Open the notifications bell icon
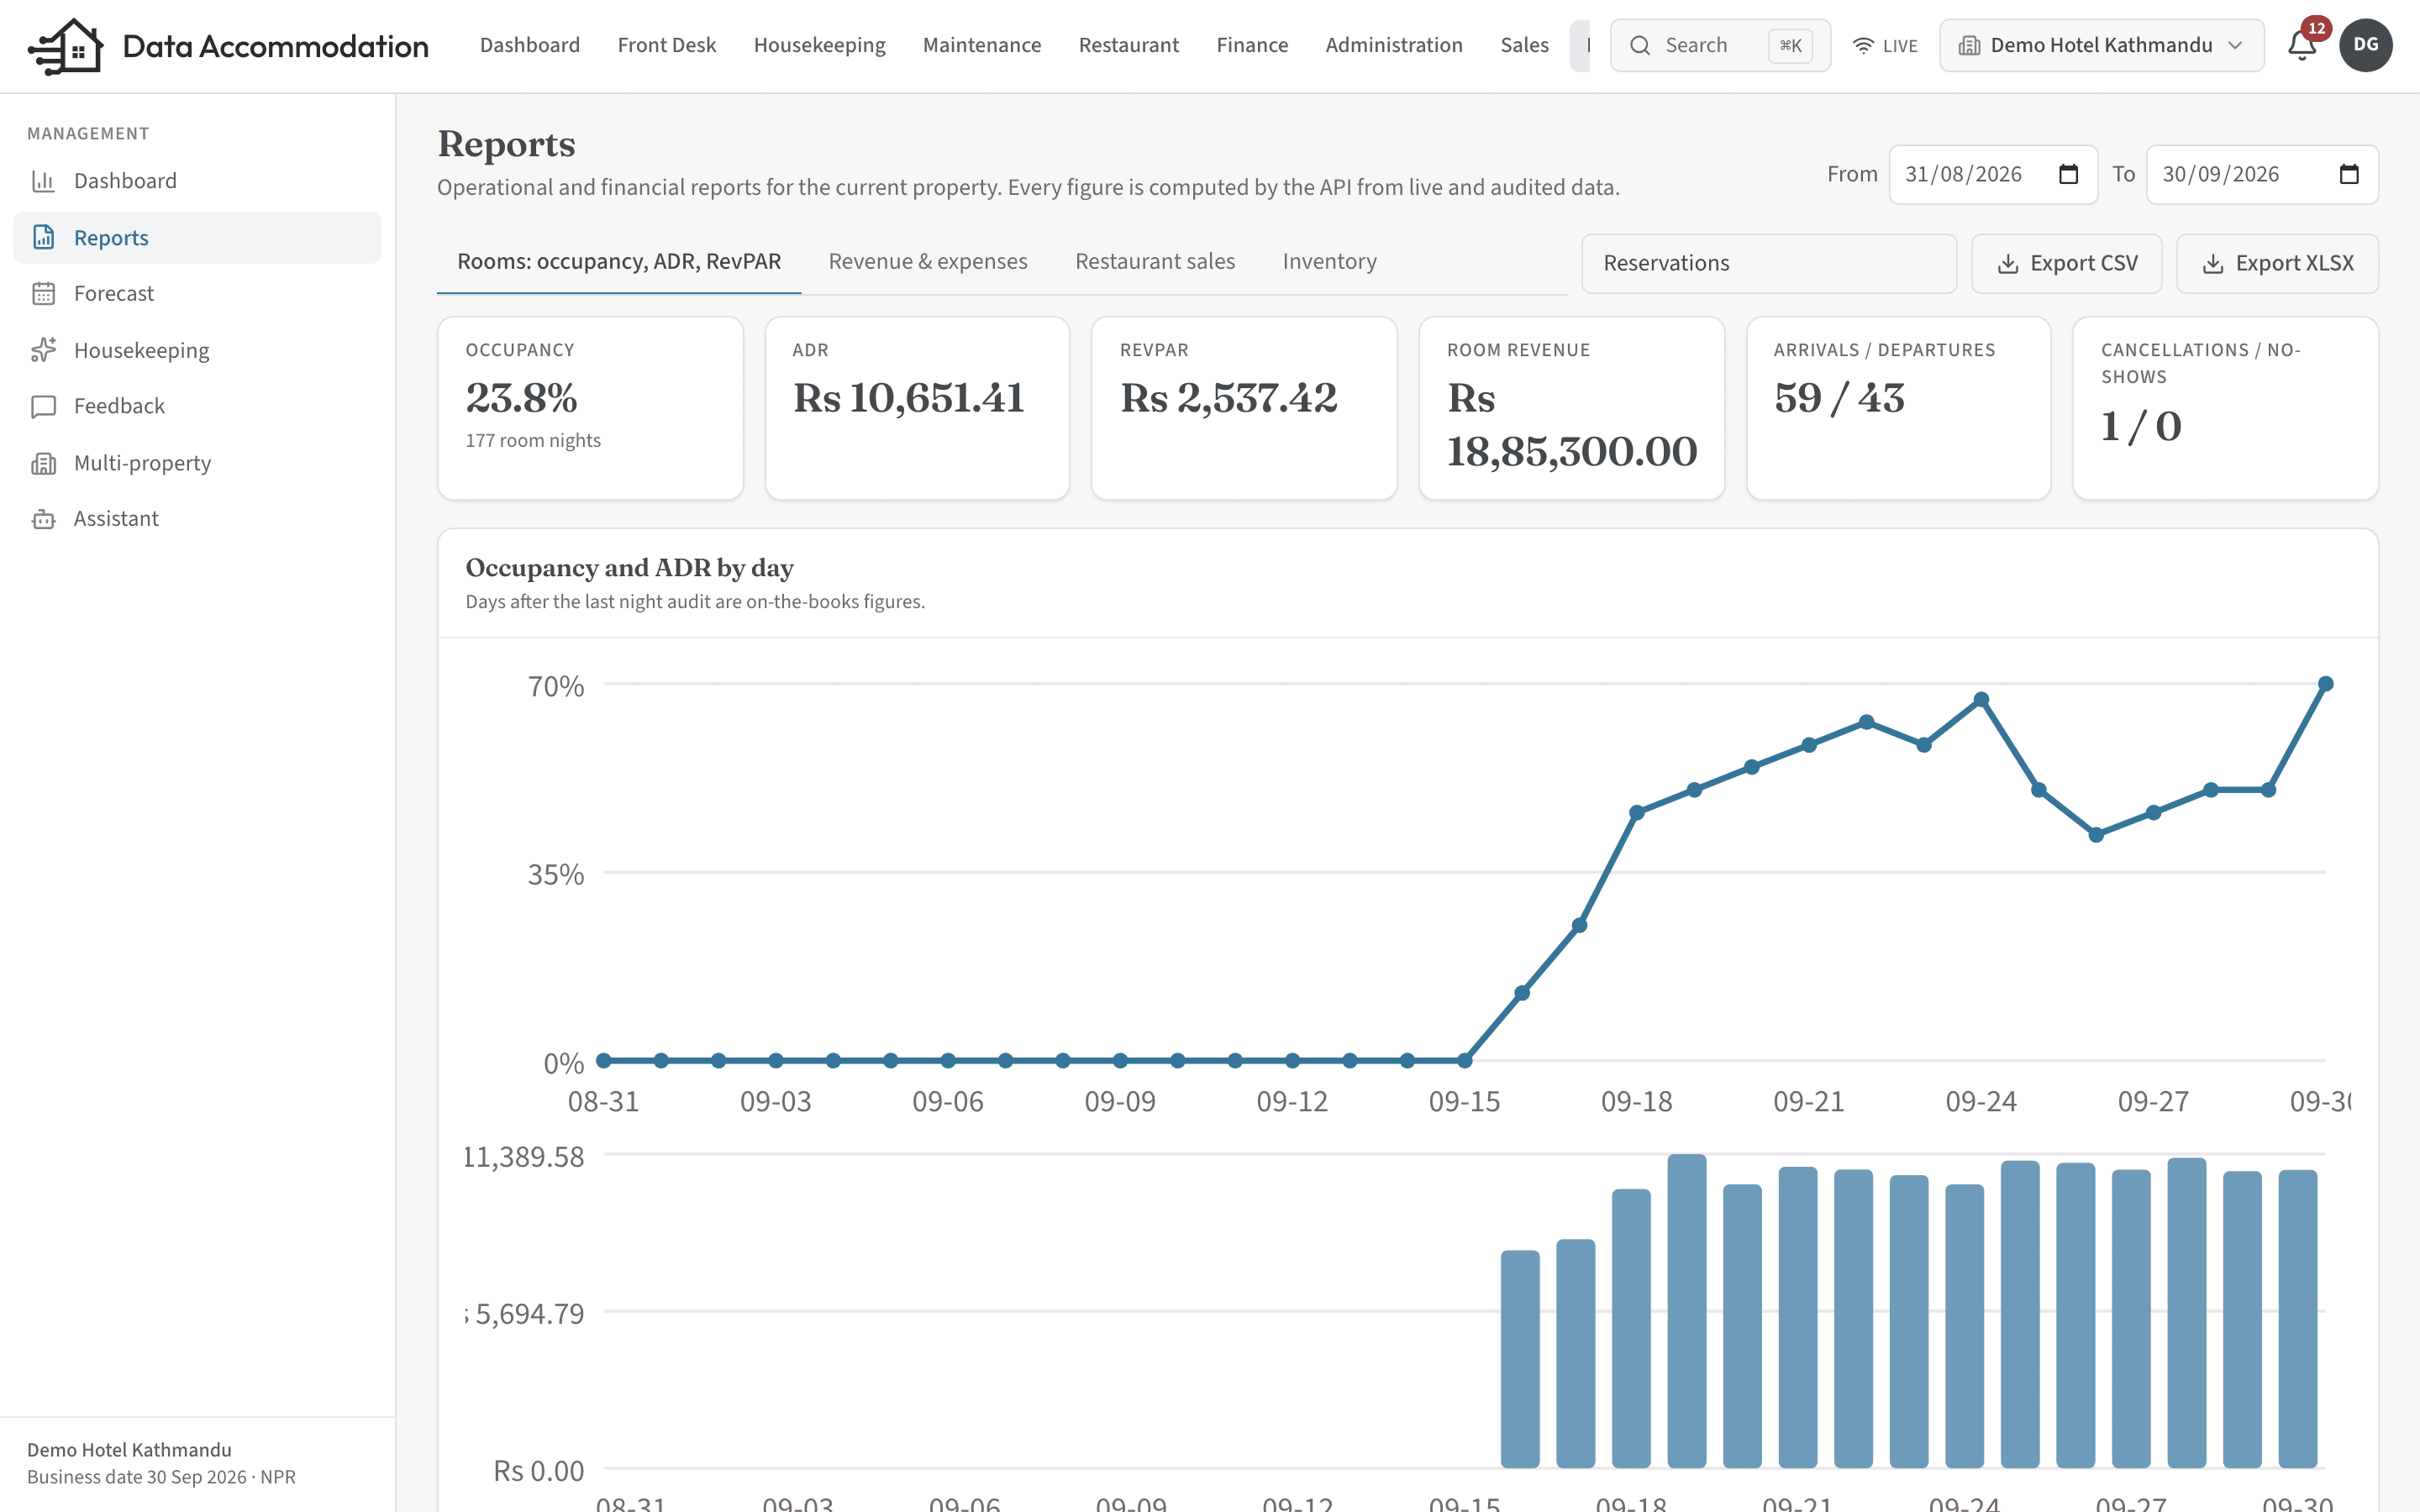 (2302, 45)
